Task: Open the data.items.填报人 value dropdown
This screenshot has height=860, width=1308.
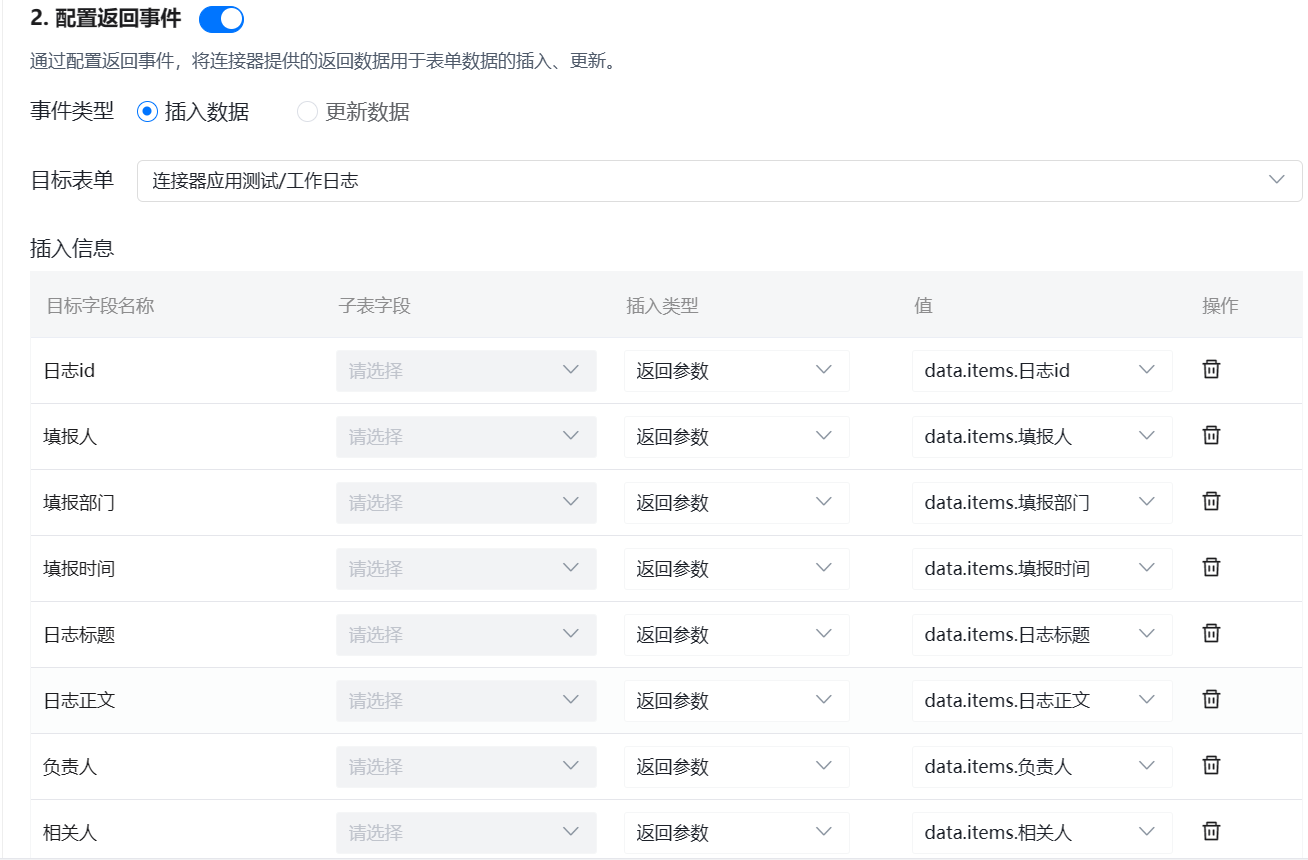Action: (x=1042, y=437)
